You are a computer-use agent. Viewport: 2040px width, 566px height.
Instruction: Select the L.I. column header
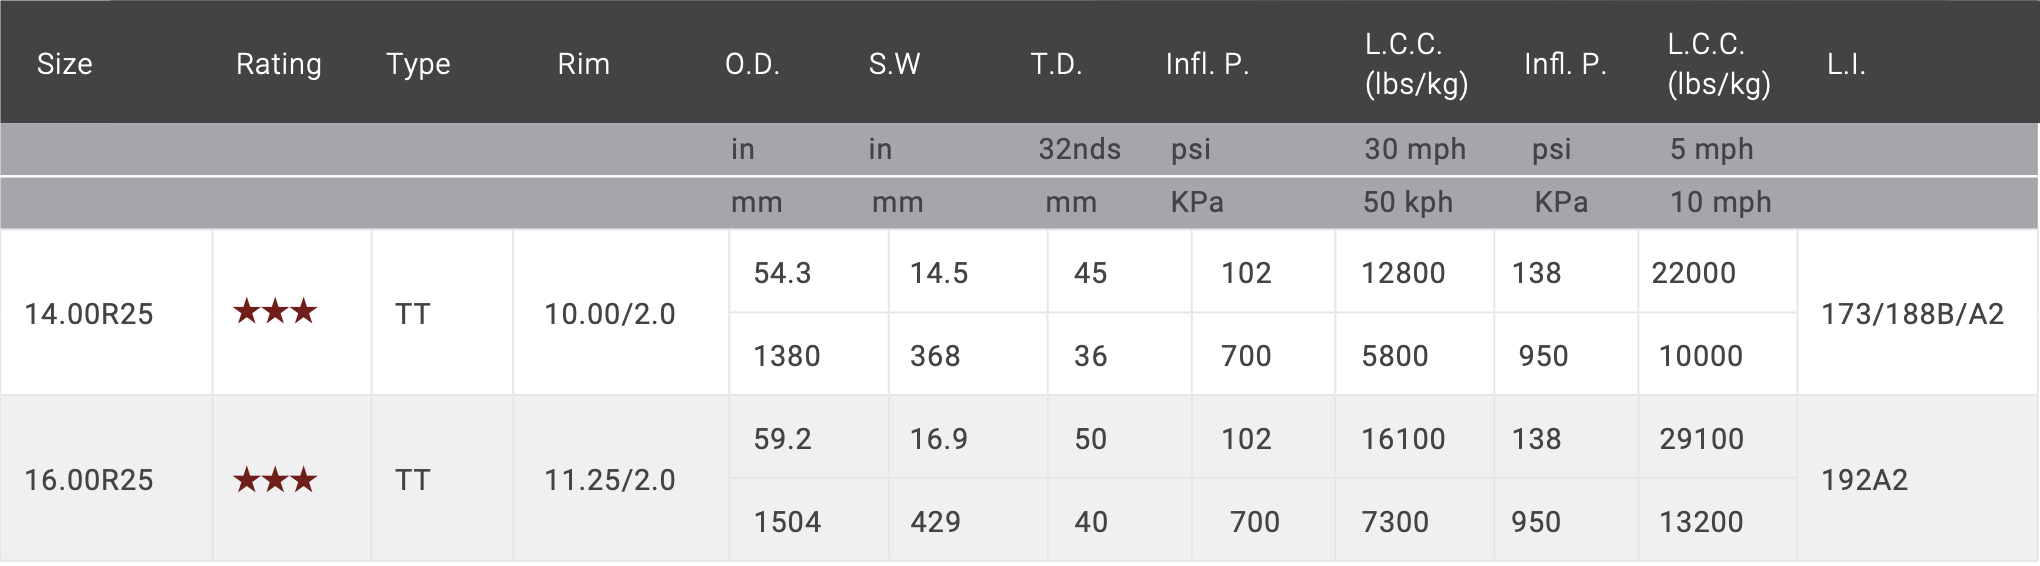1846,64
